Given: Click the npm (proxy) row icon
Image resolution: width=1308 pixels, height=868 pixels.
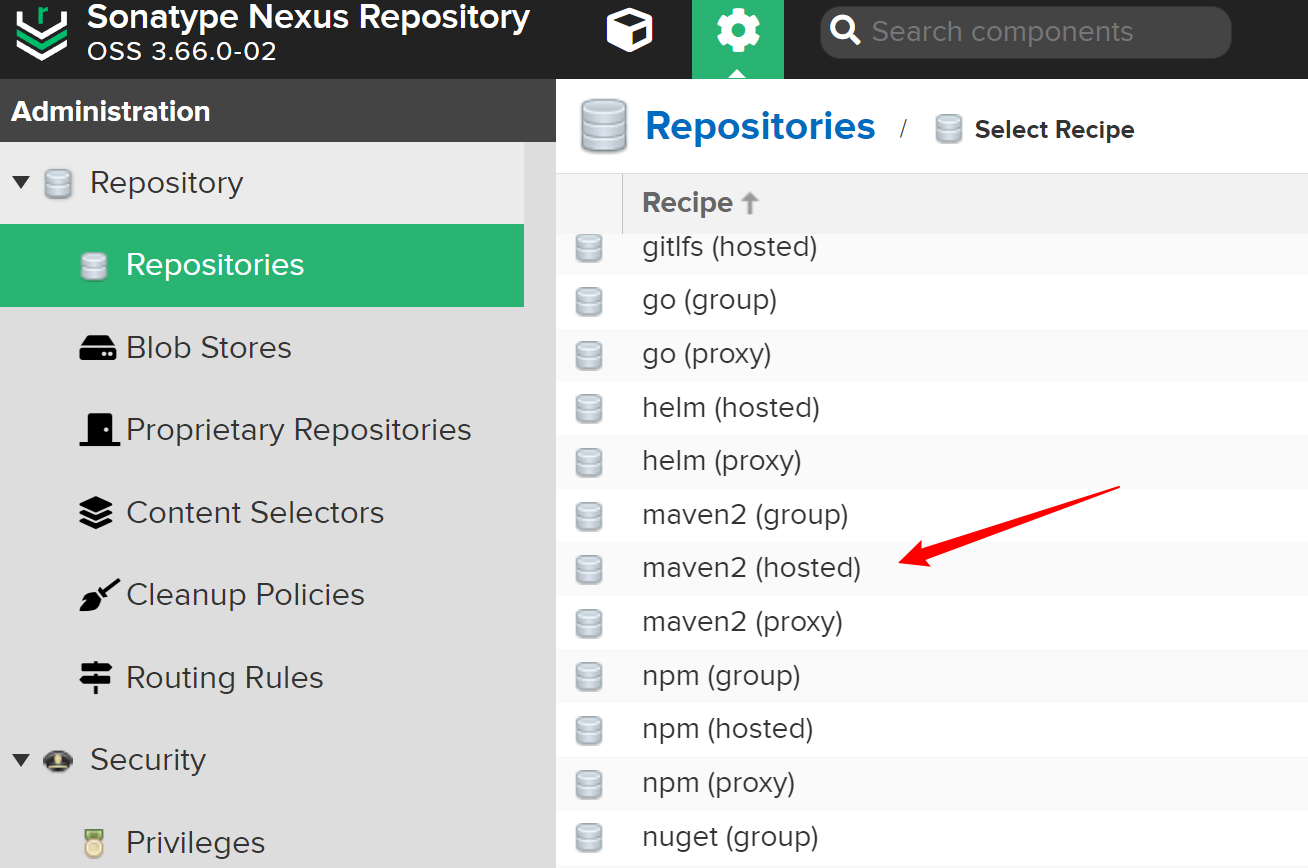Looking at the screenshot, I should coord(590,784).
